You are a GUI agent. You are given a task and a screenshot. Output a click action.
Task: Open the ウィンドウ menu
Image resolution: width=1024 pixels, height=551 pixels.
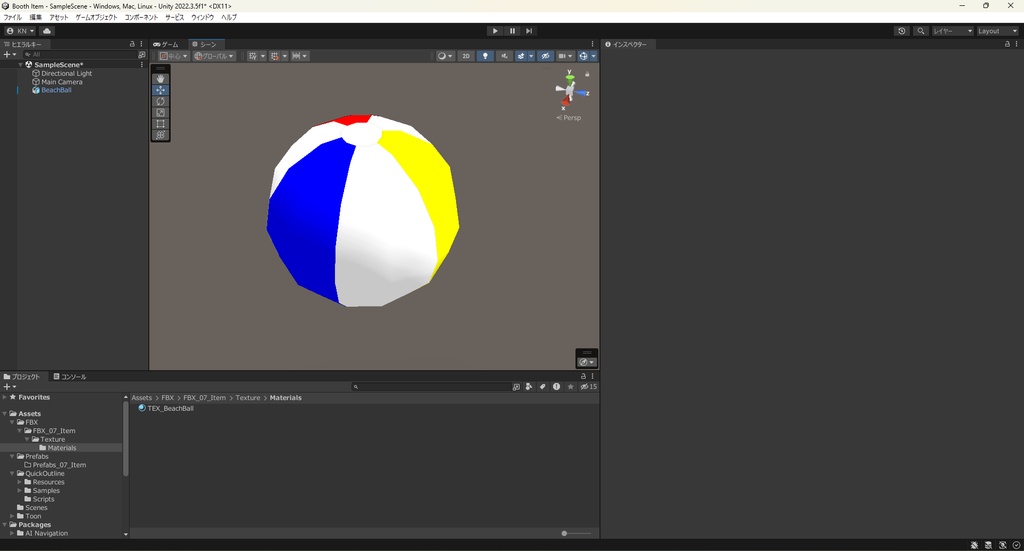202,18
